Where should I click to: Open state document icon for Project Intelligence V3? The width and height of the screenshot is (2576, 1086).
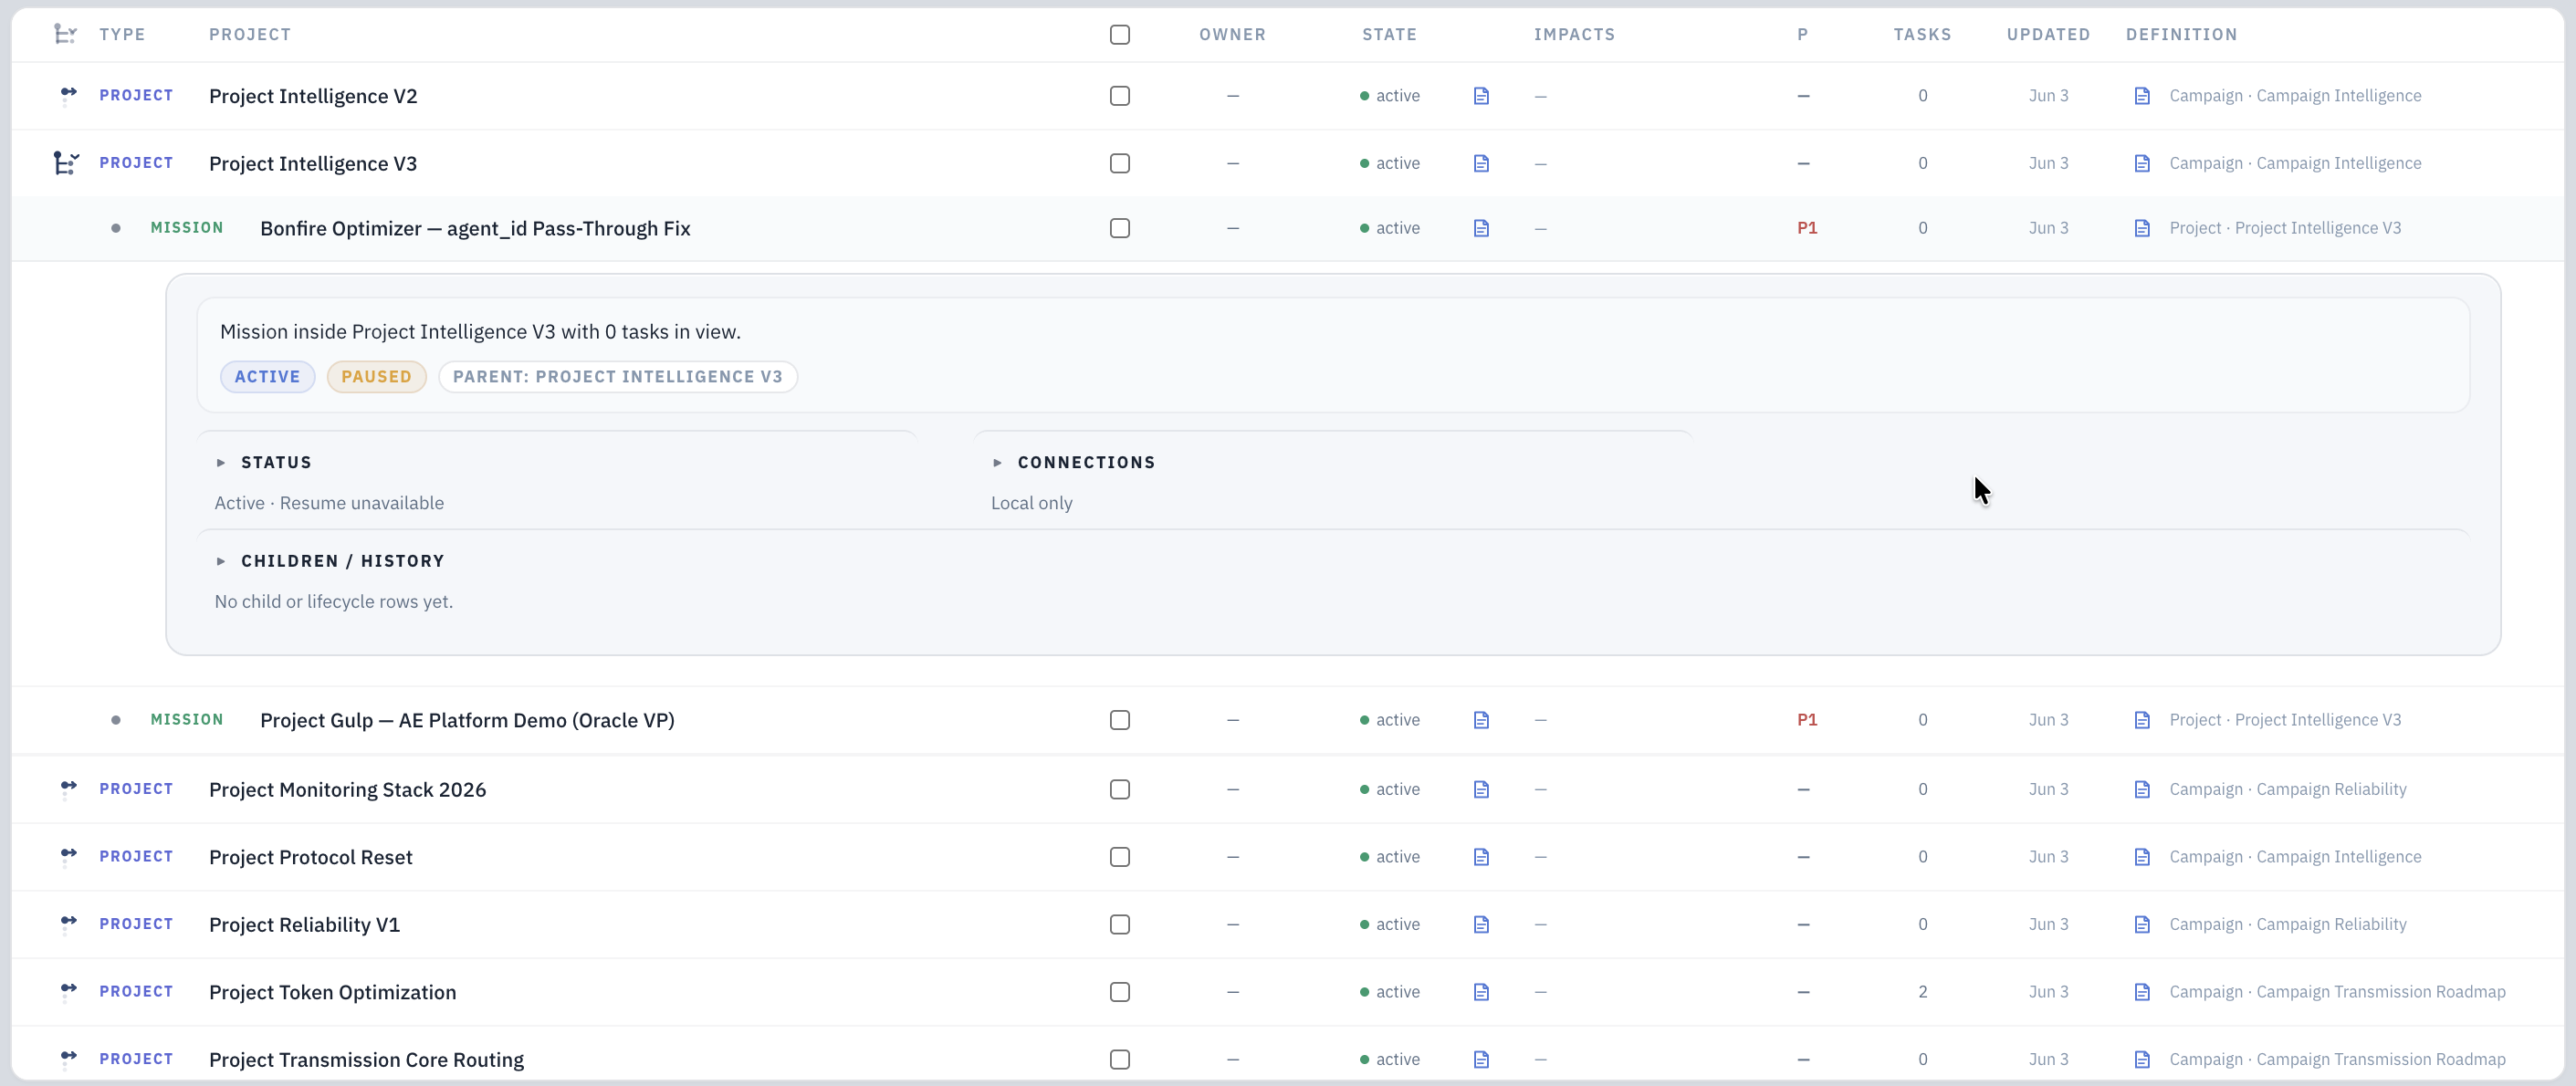(x=1481, y=163)
